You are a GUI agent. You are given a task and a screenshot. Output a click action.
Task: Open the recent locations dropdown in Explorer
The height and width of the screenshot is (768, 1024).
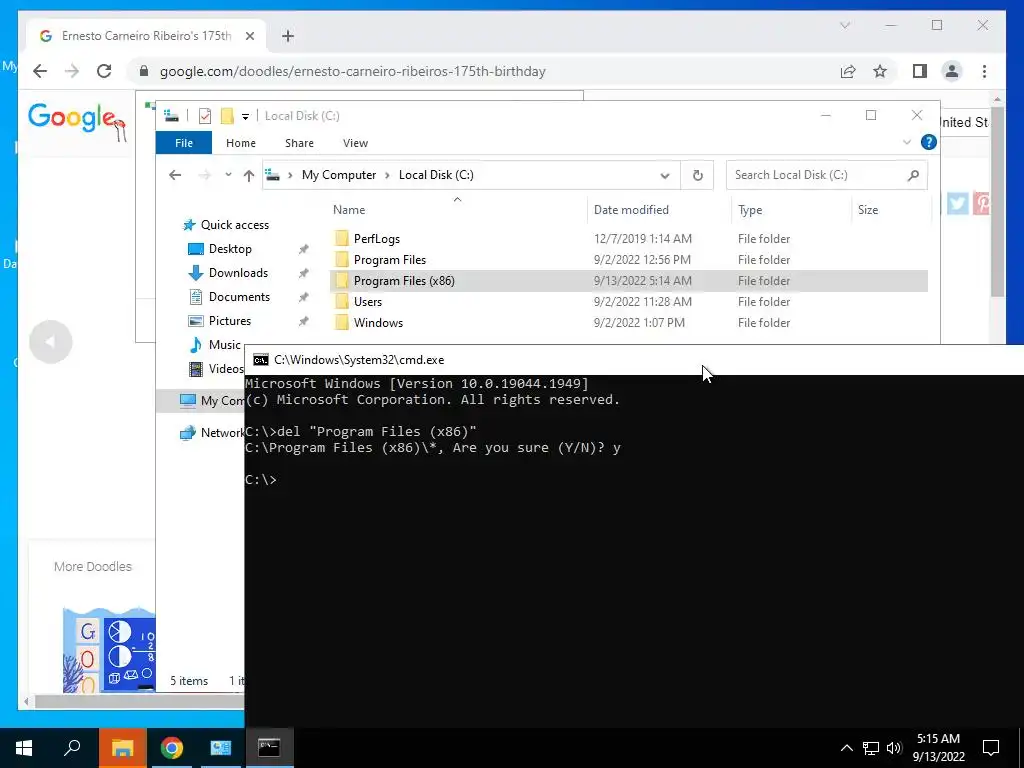[x=228, y=175]
